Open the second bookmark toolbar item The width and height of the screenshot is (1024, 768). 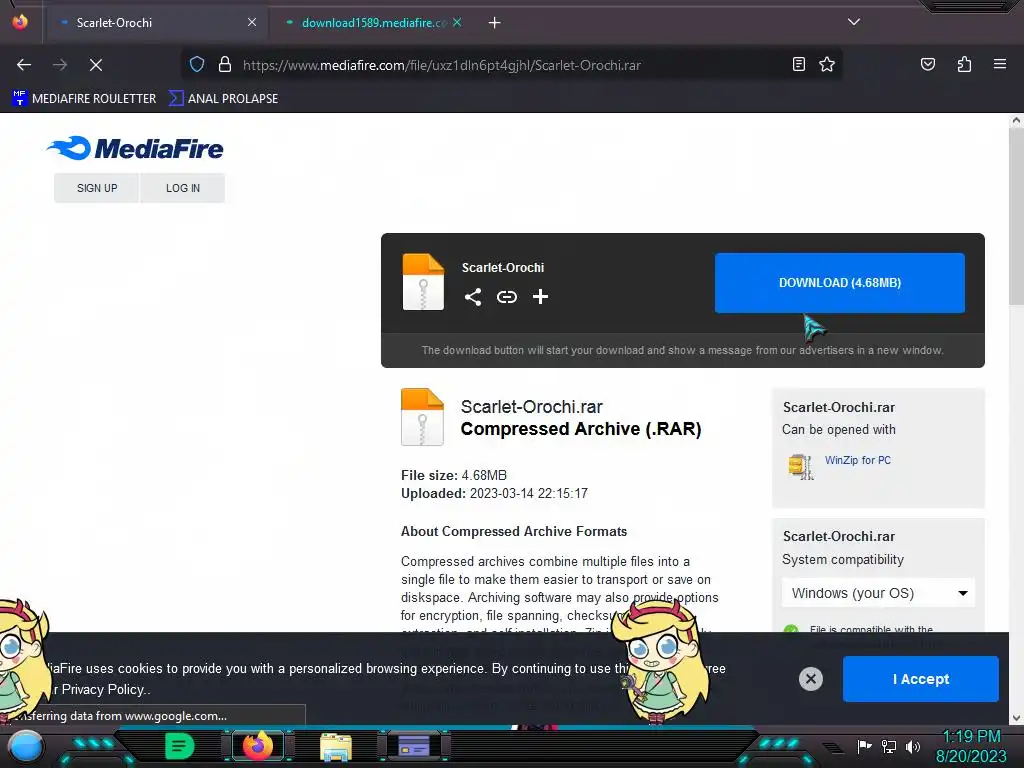click(x=223, y=99)
